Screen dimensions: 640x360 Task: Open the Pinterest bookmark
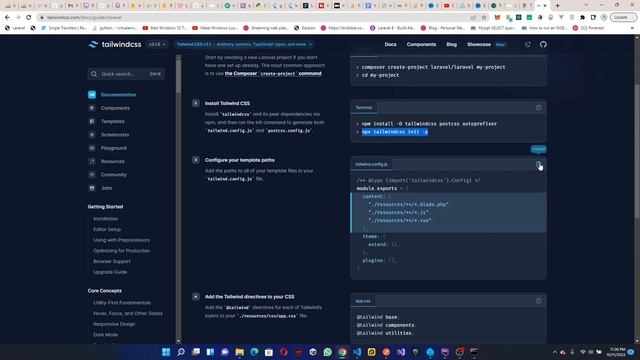click(x=589, y=28)
